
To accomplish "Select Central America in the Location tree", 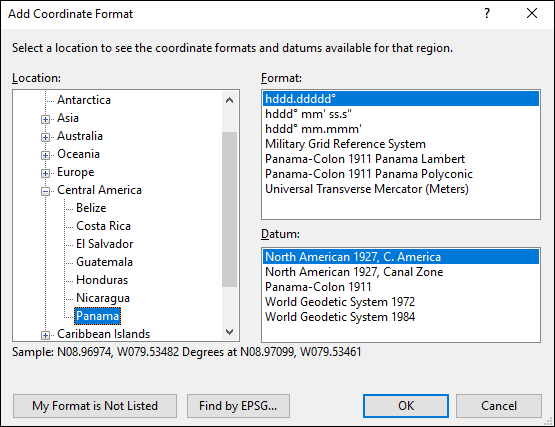I will (x=99, y=190).
